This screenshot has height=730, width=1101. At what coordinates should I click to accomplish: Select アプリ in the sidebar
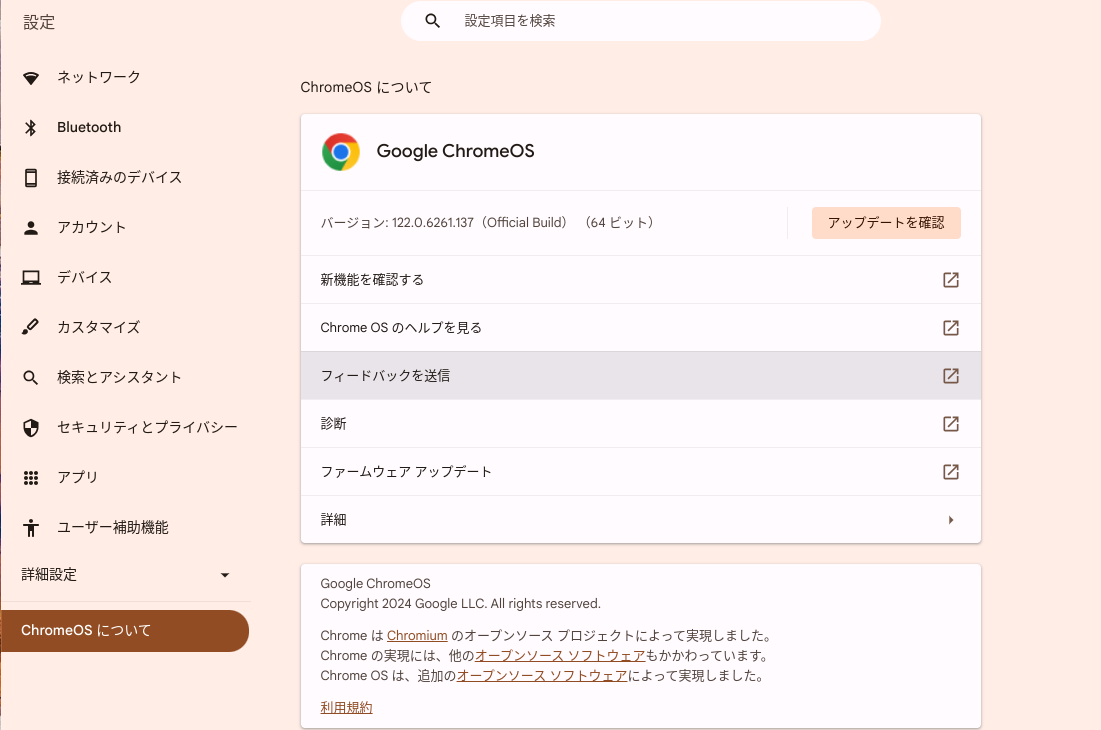tap(78, 477)
